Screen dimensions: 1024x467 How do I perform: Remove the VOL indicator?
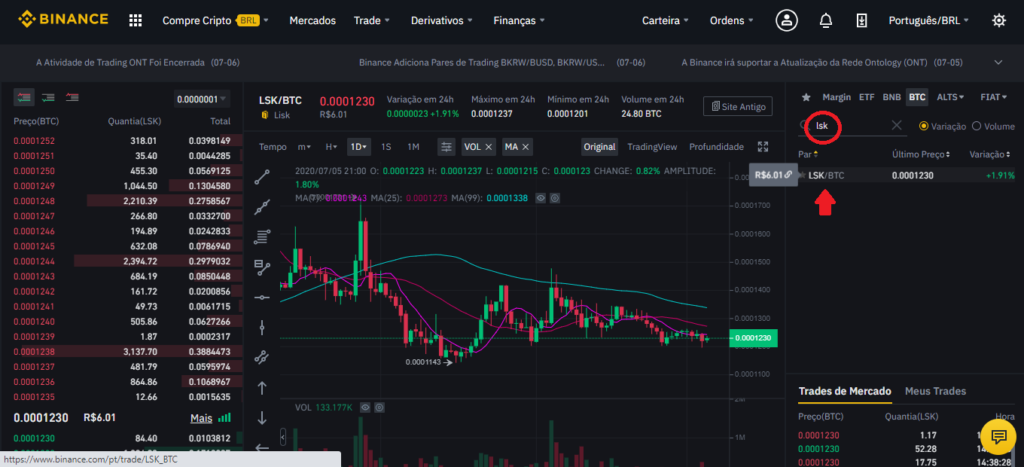(x=488, y=146)
